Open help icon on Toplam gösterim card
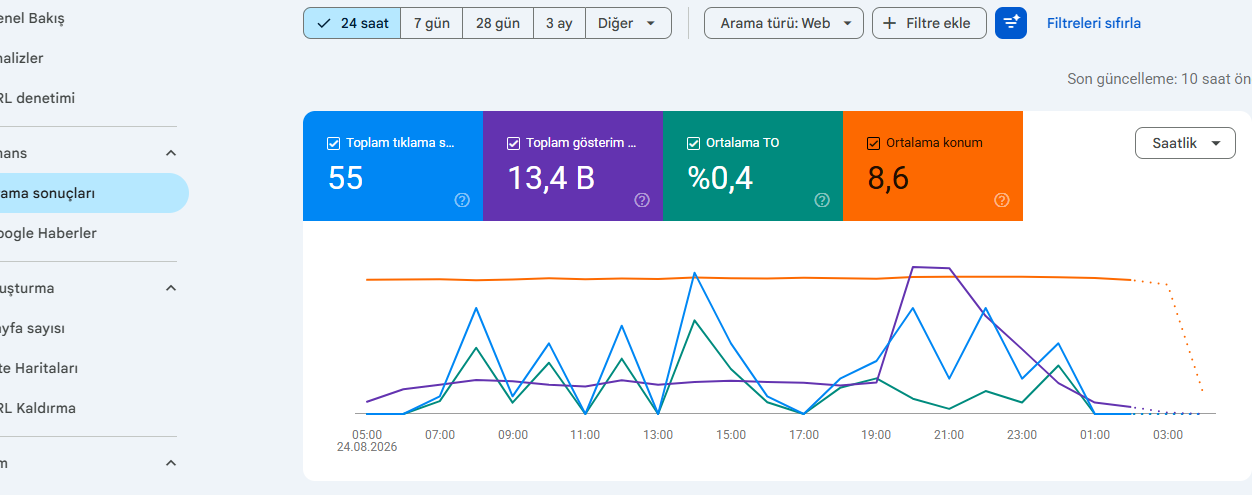 [x=642, y=200]
